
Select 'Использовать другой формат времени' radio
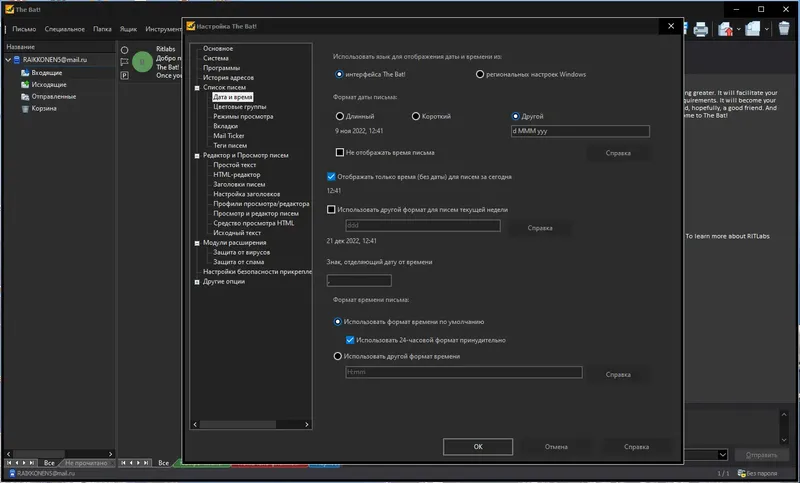tap(337, 356)
